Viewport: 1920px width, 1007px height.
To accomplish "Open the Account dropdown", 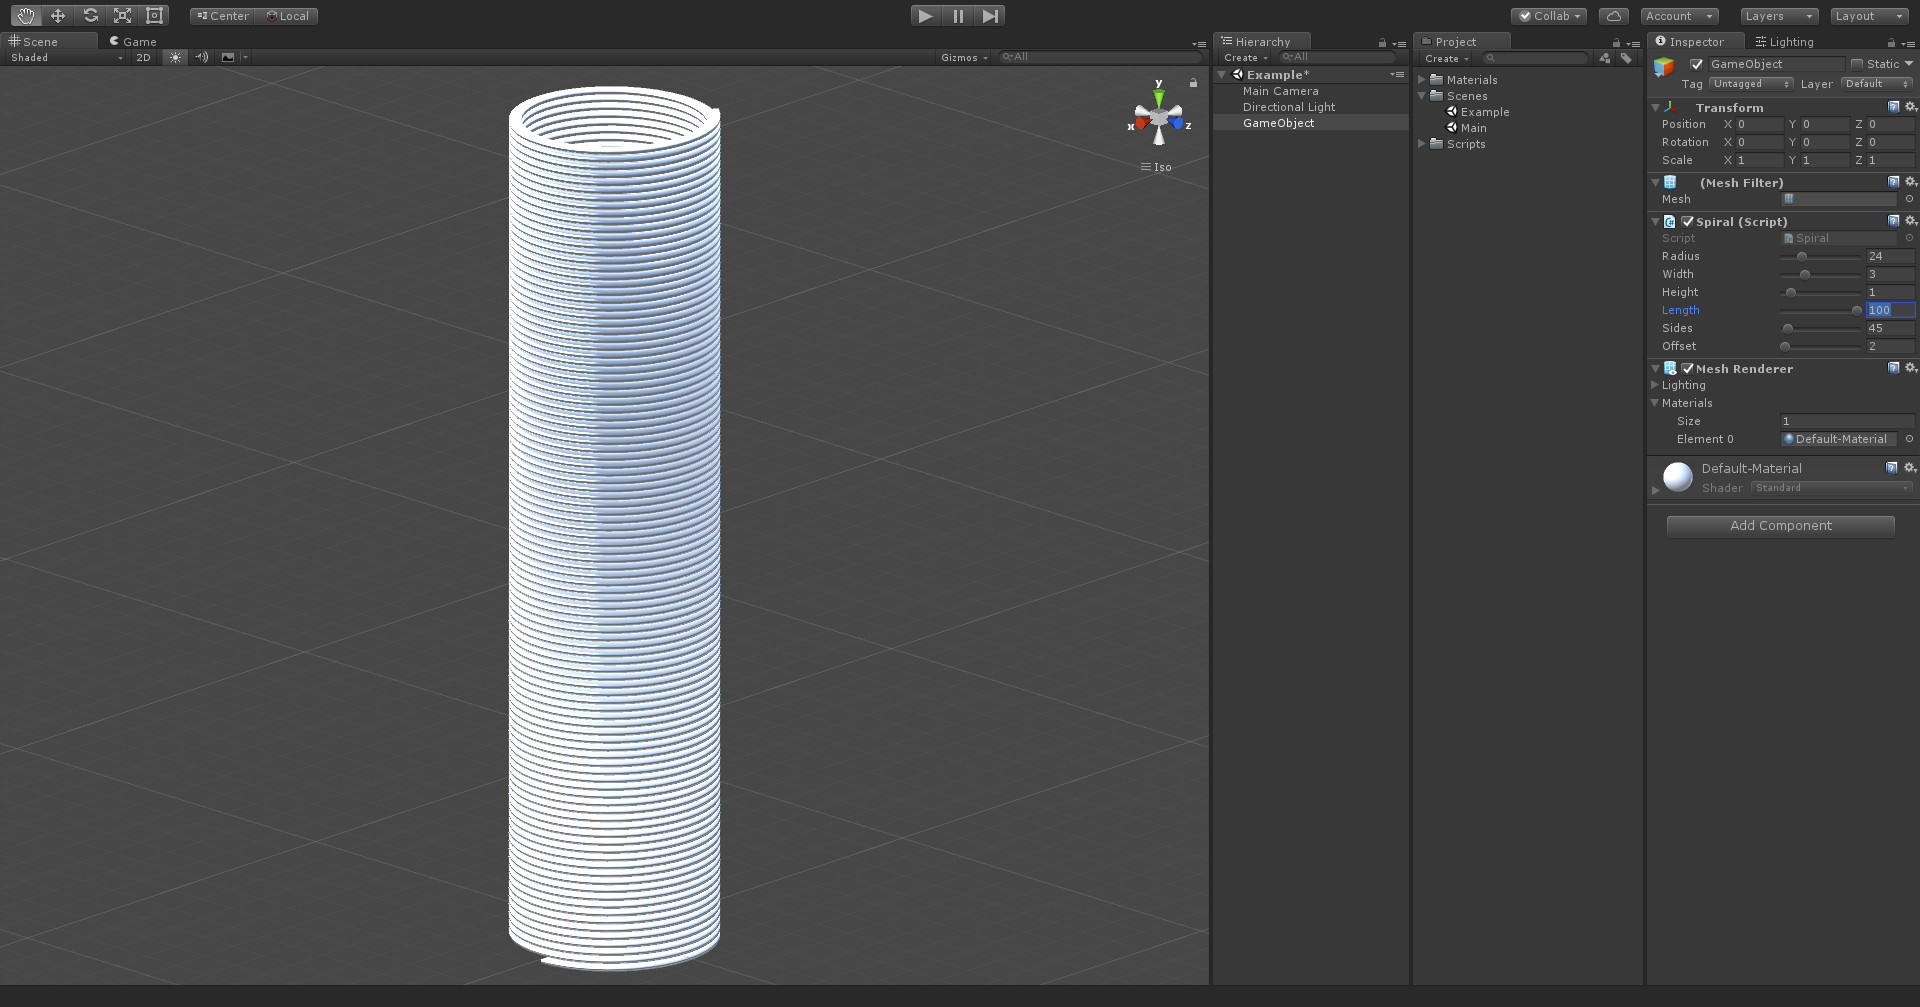I will pyautogui.click(x=1679, y=16).
